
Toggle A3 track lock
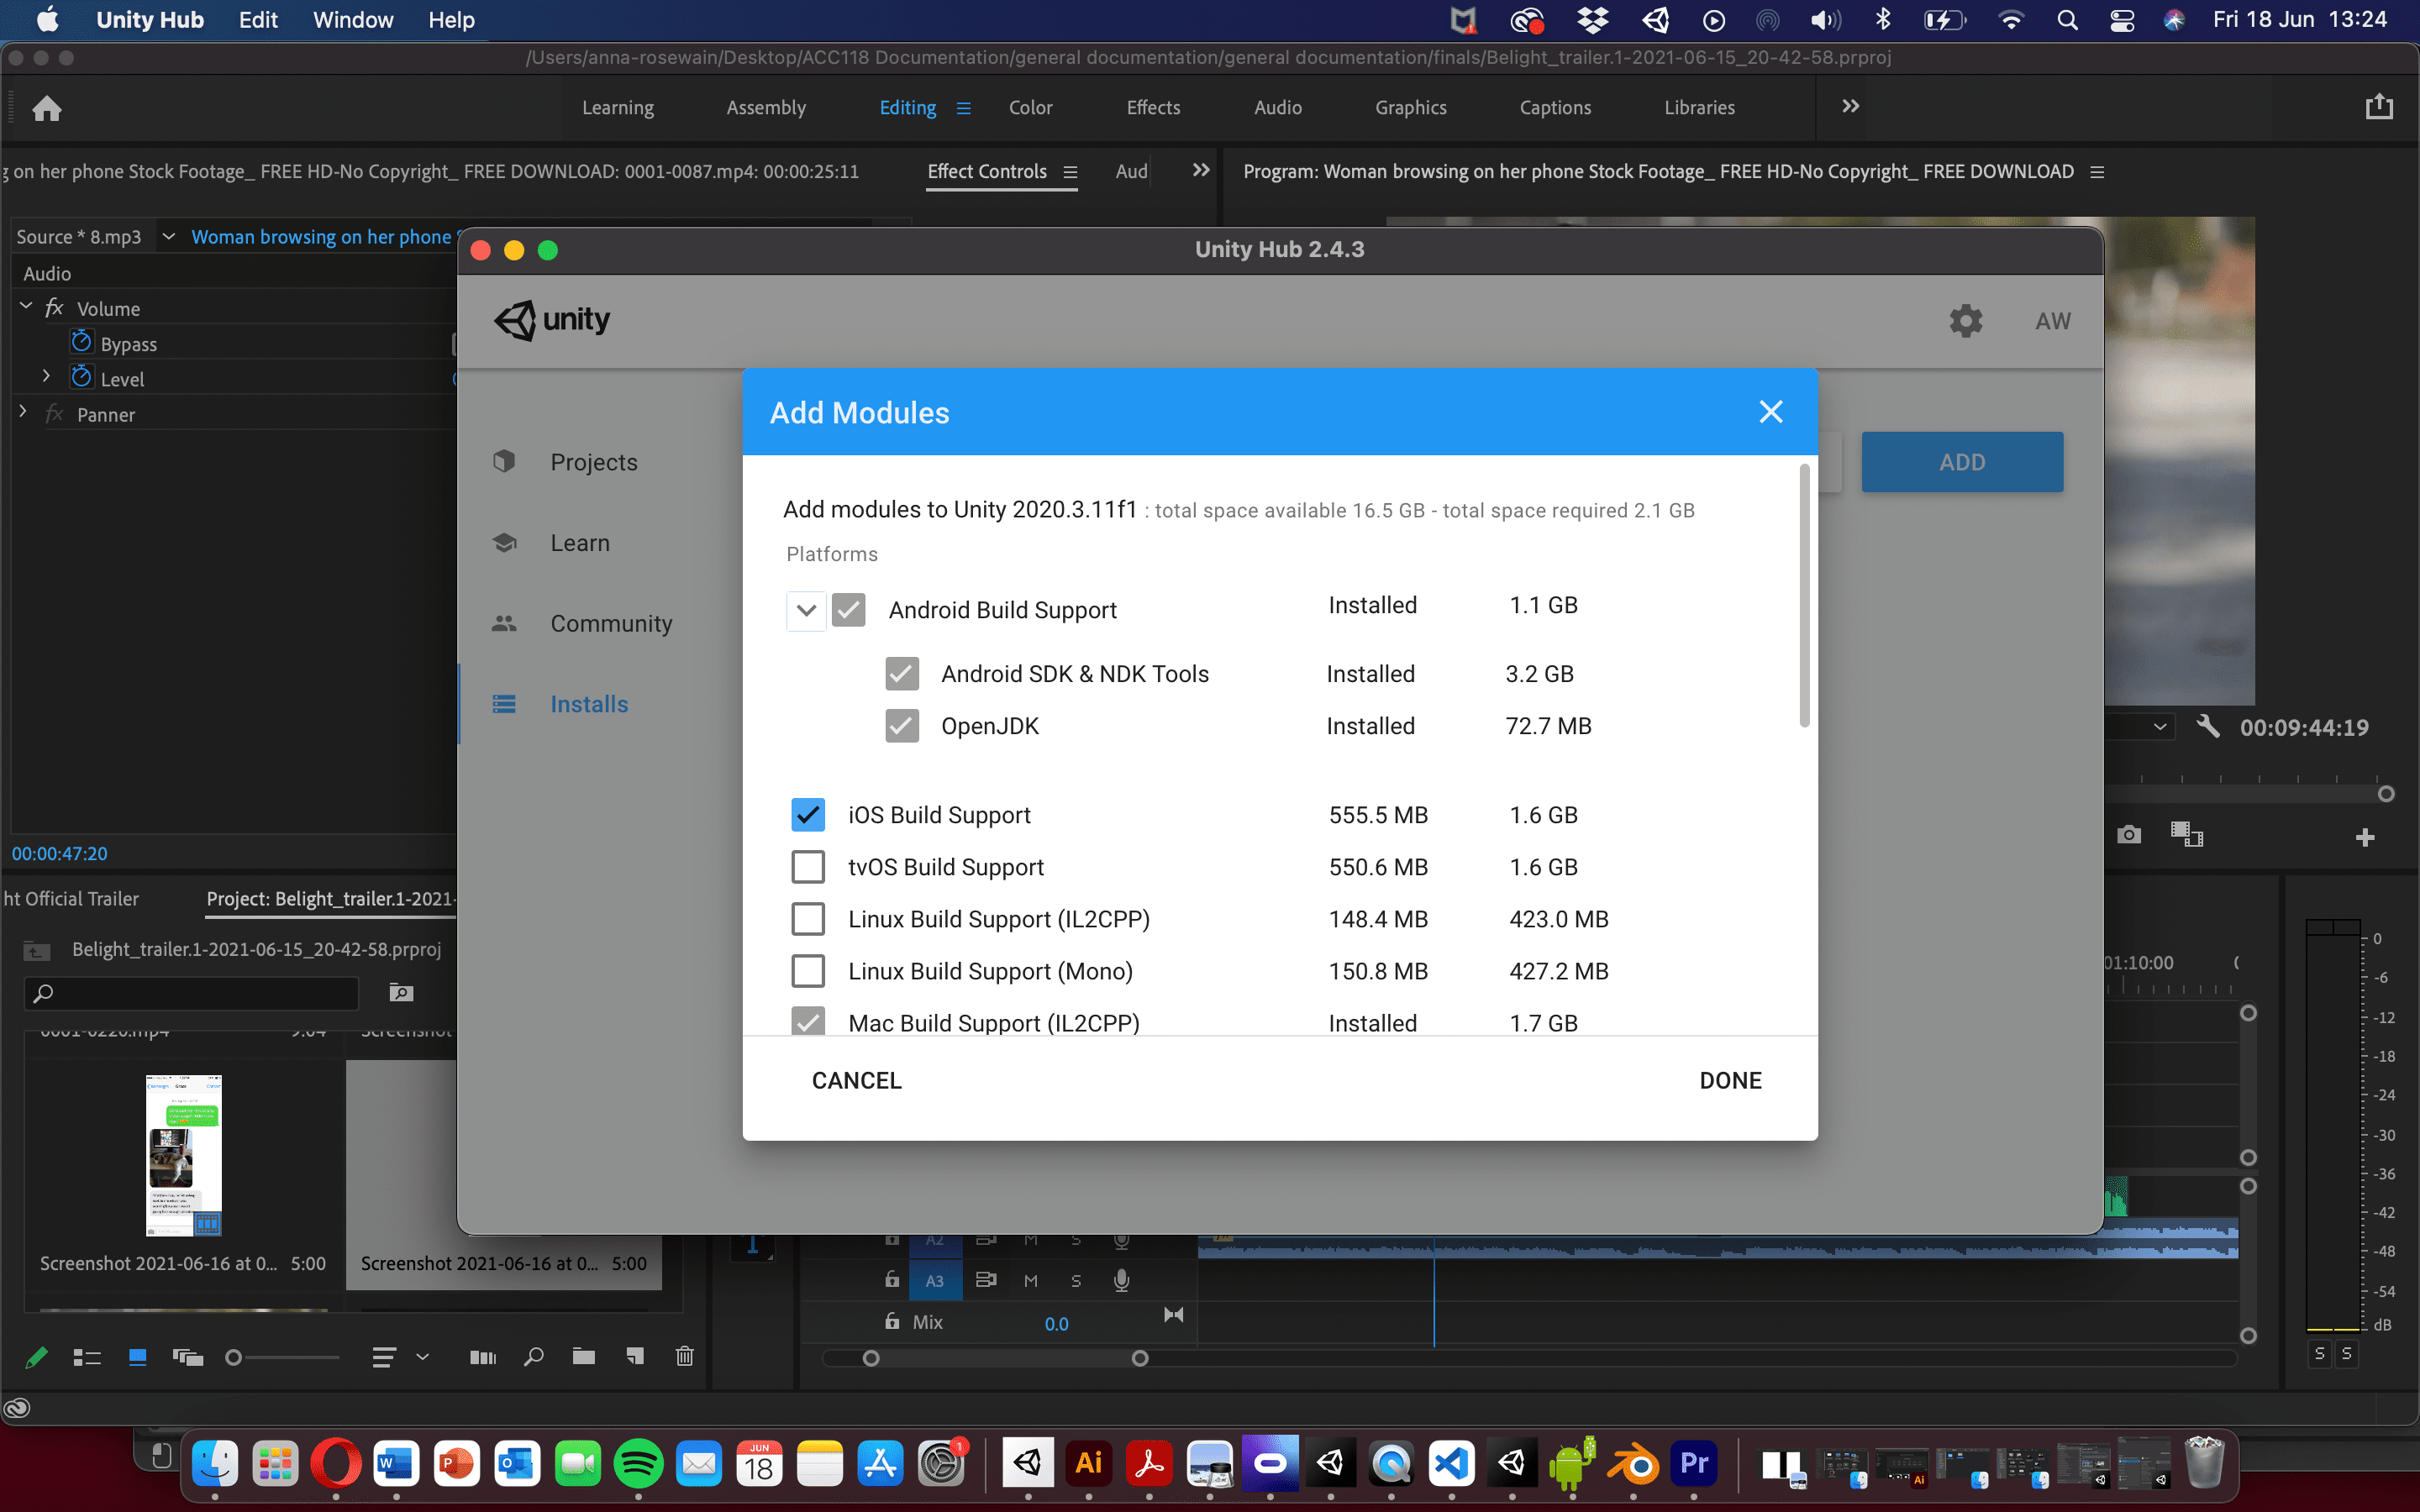891,1279
